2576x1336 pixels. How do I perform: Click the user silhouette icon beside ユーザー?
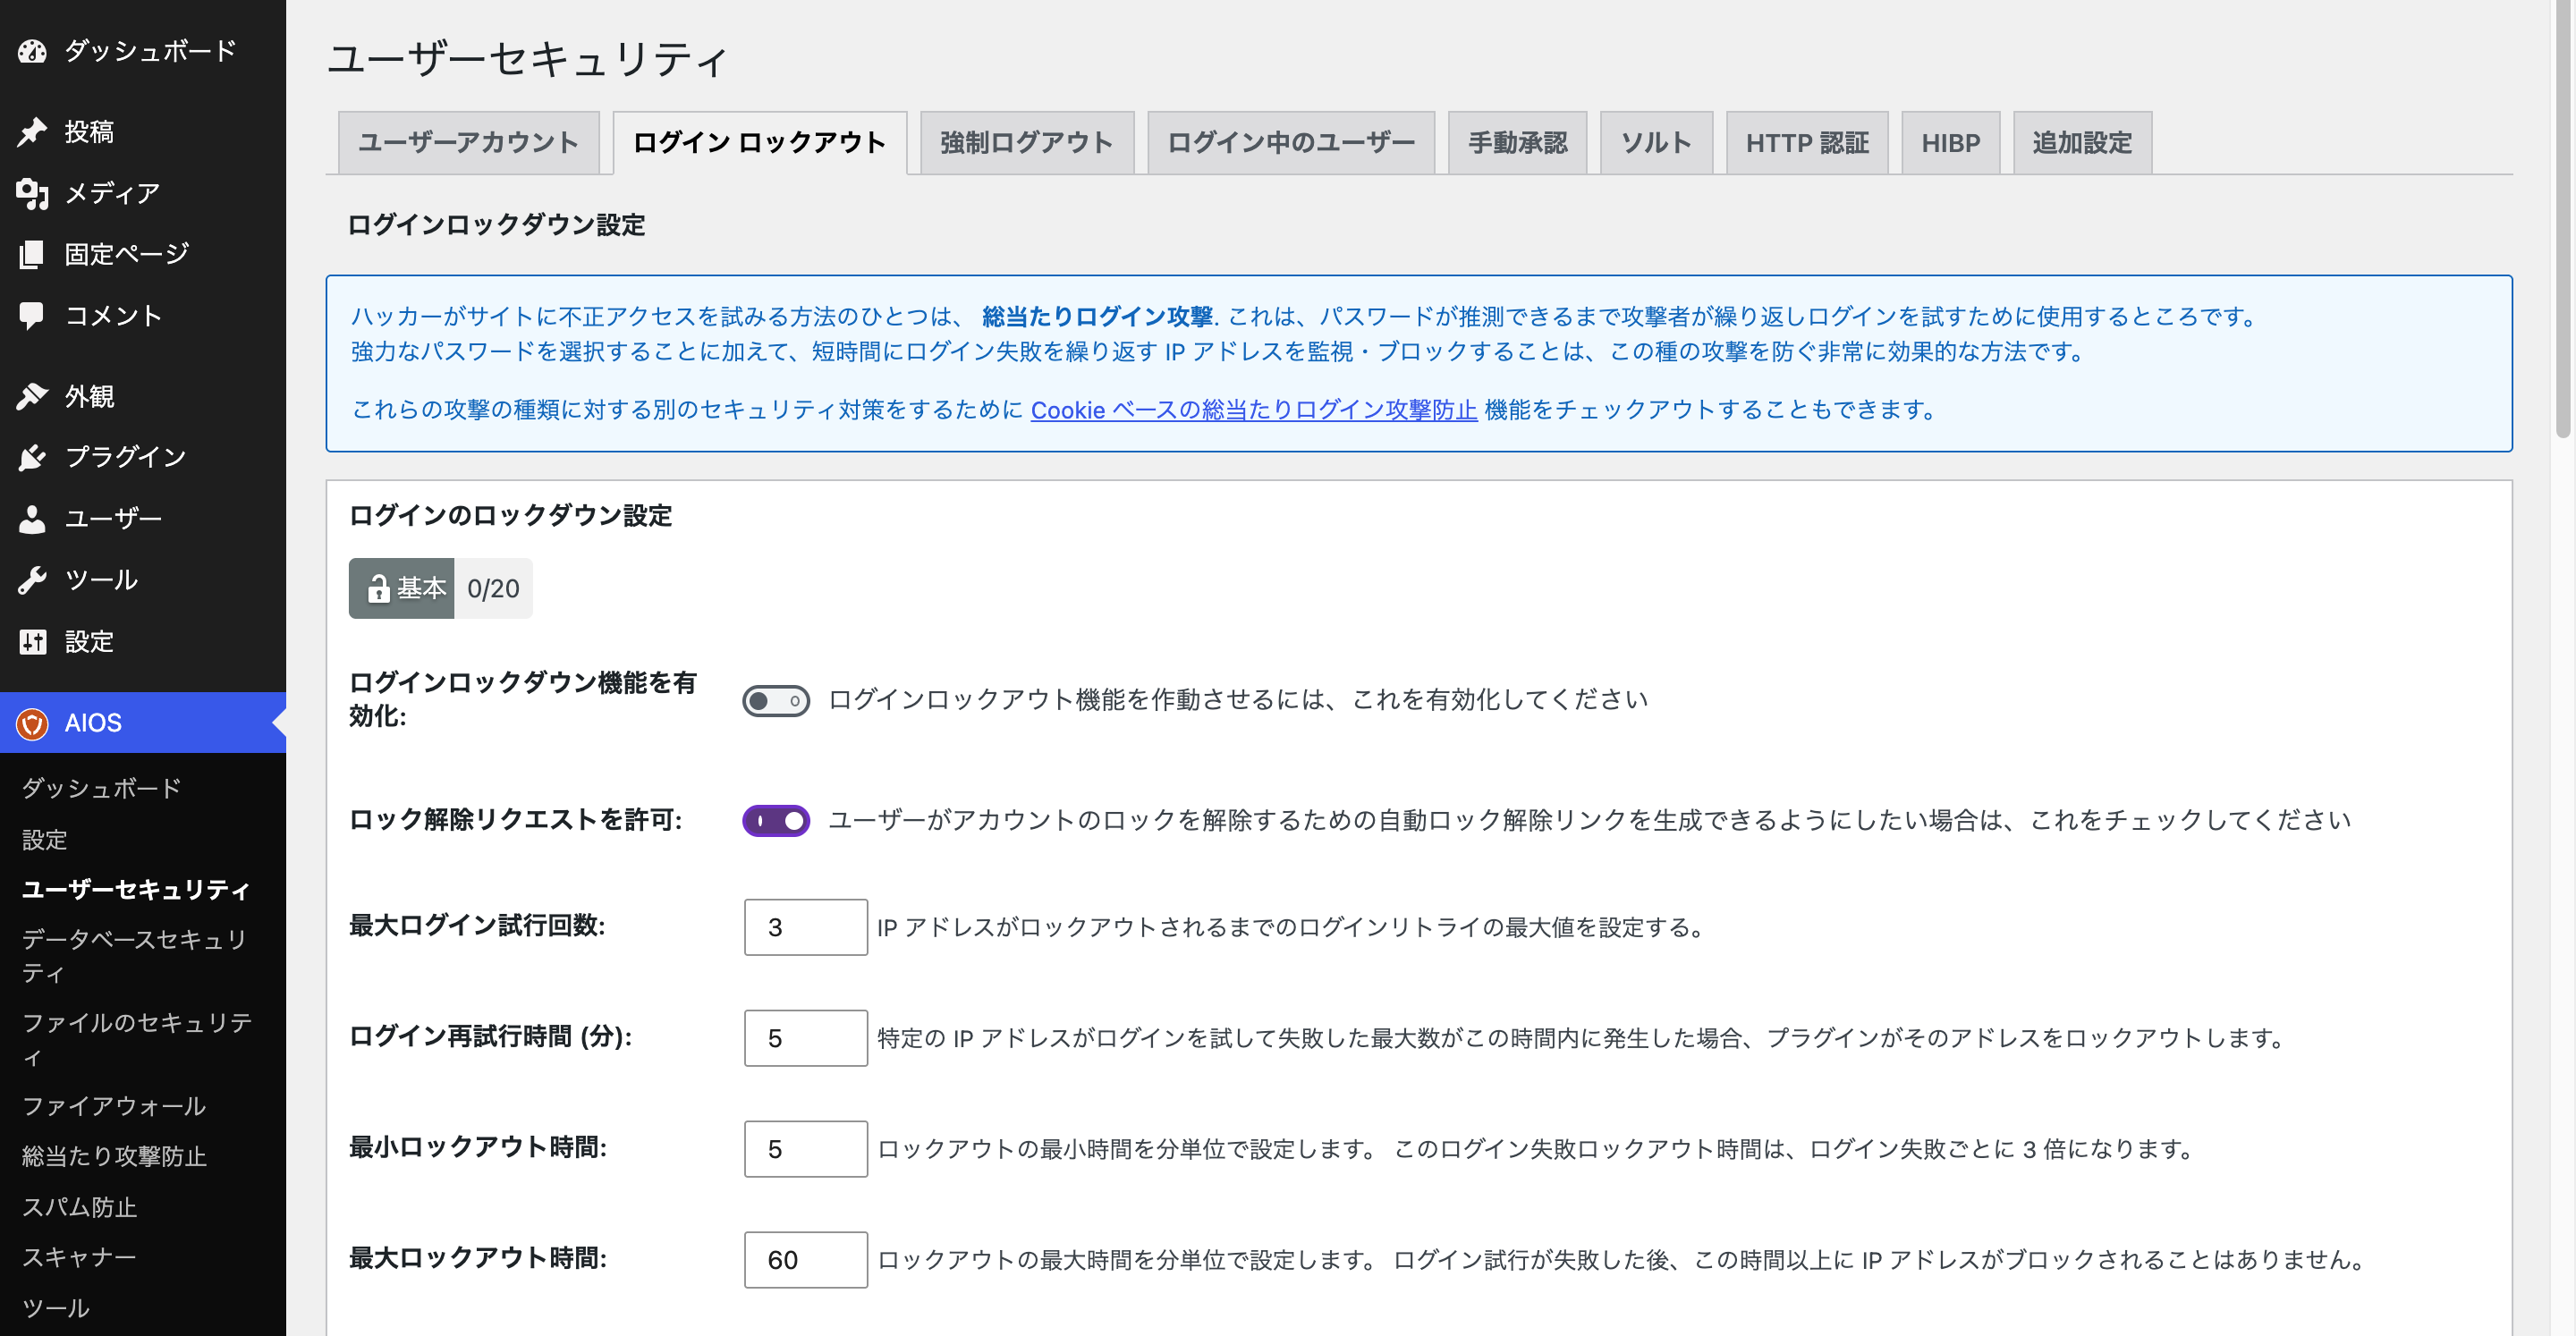[x=32, y=519]
